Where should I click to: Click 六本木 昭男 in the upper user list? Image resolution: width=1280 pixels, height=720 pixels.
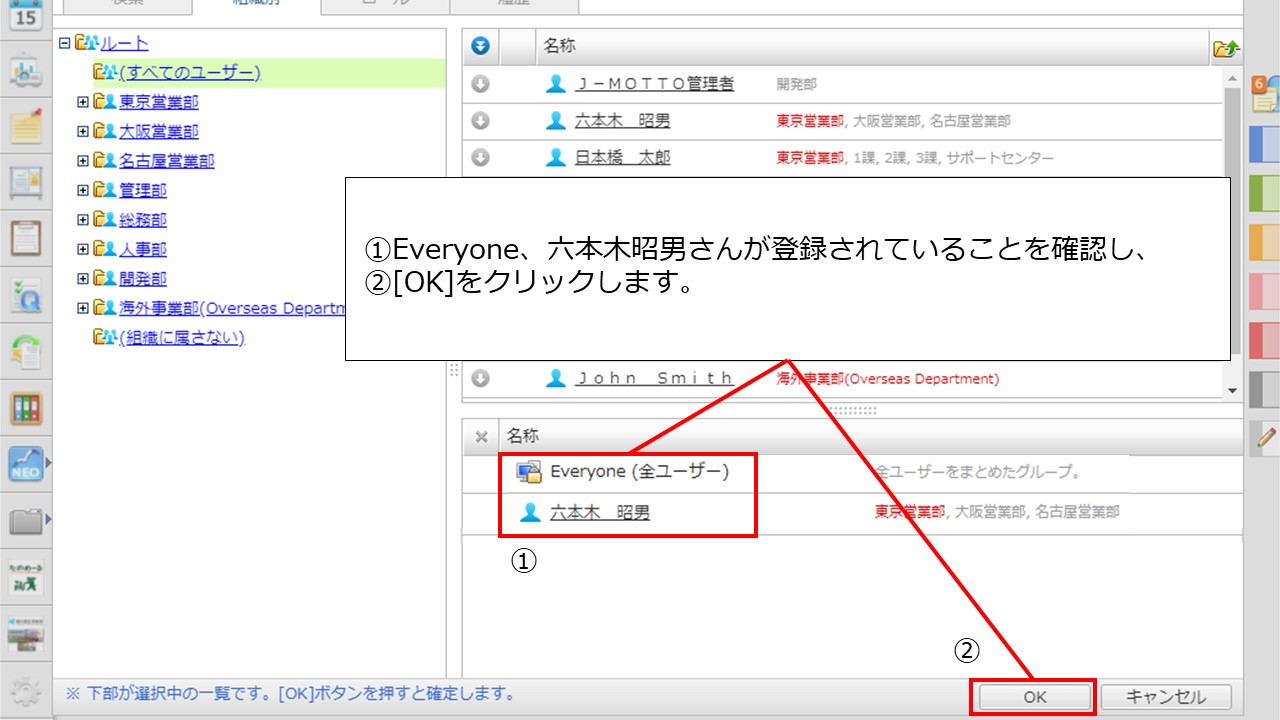(623, 121)
